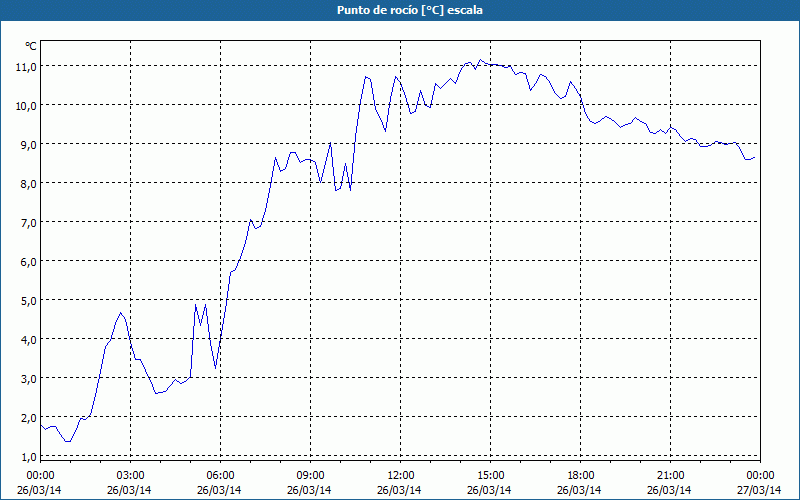Click the 27/03/14 date label
800x500 pixels.
(x=759, y=490)
